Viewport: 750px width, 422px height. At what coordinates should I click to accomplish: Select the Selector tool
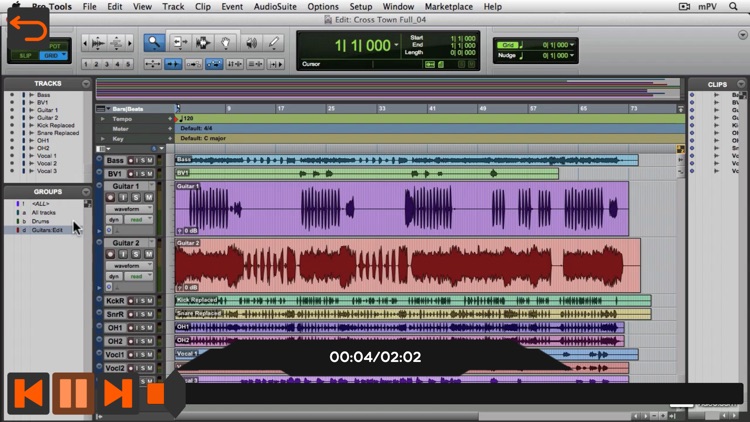(x=203, y=43)
